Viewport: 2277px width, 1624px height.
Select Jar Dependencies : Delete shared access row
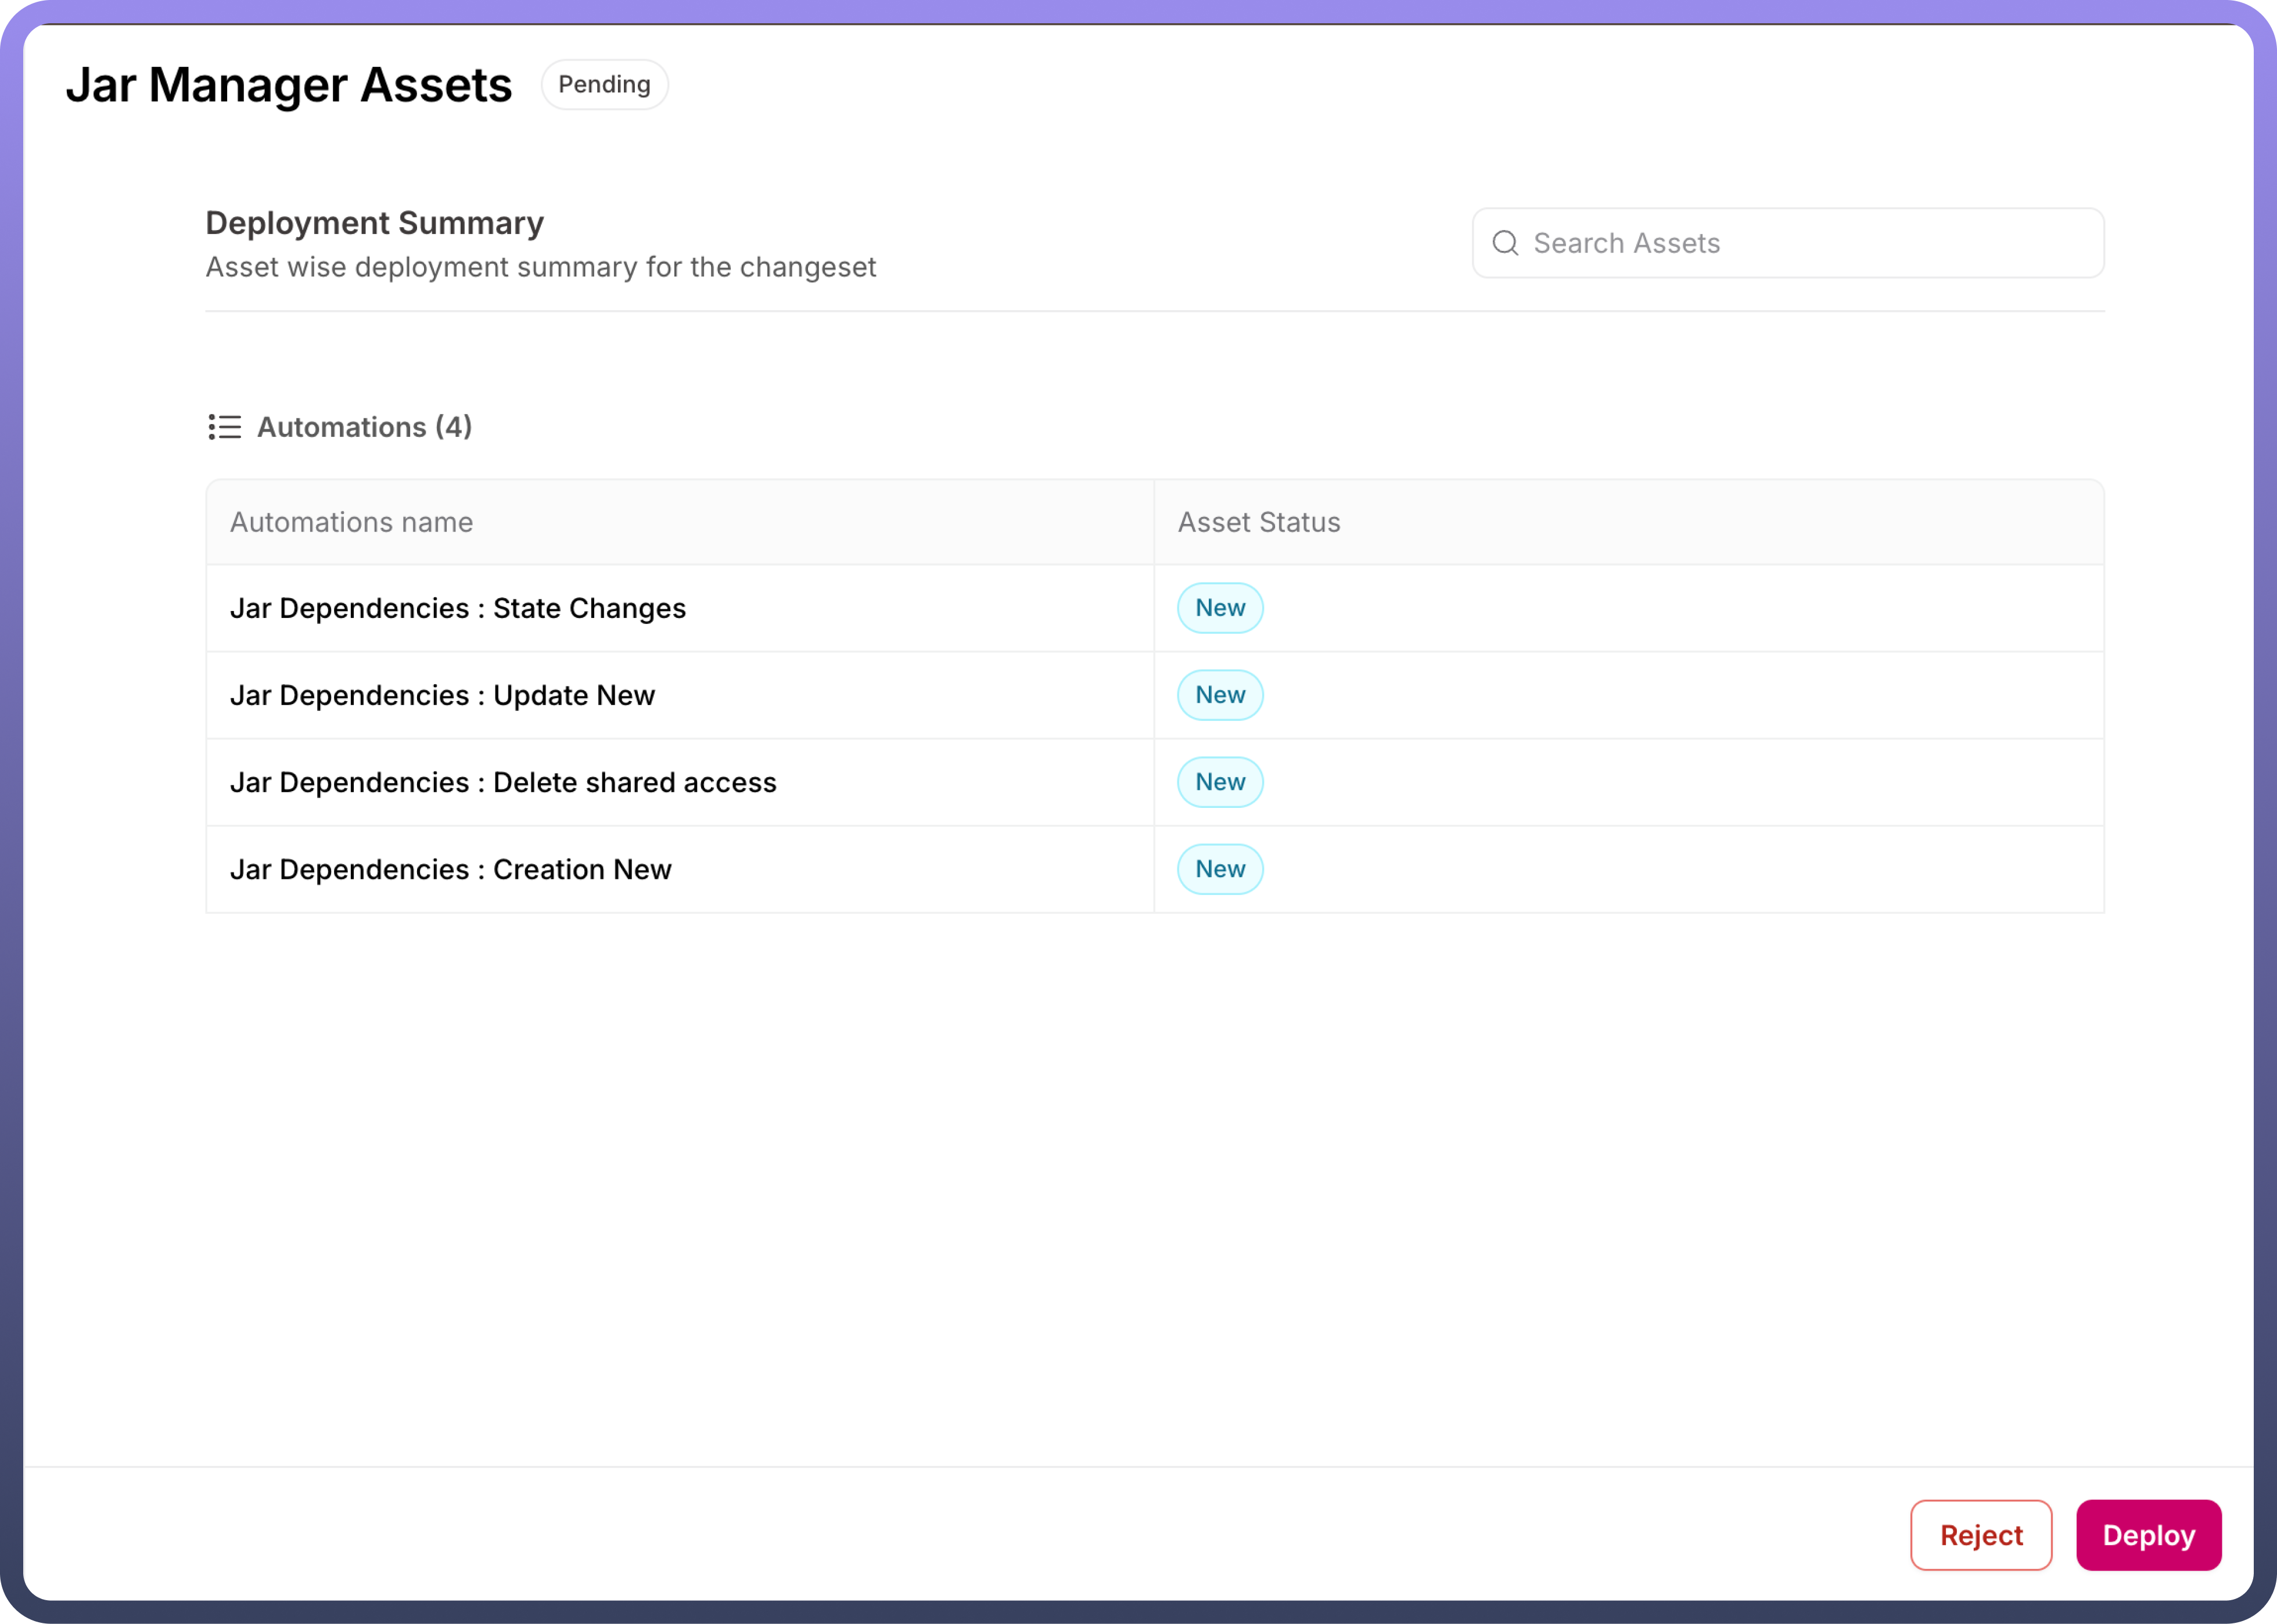[x=503, y=782]
